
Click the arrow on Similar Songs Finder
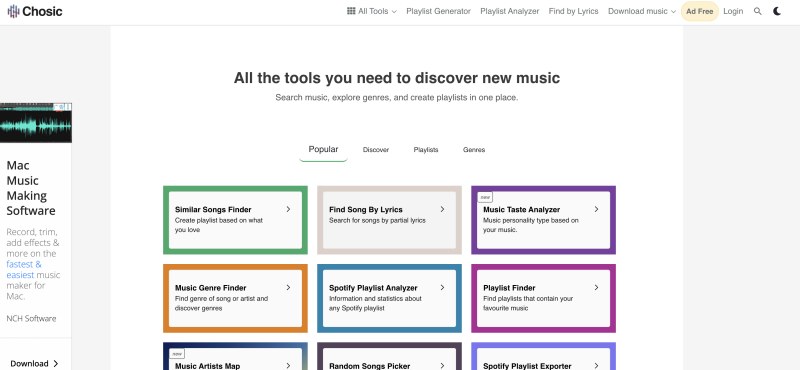pos(288,209)
